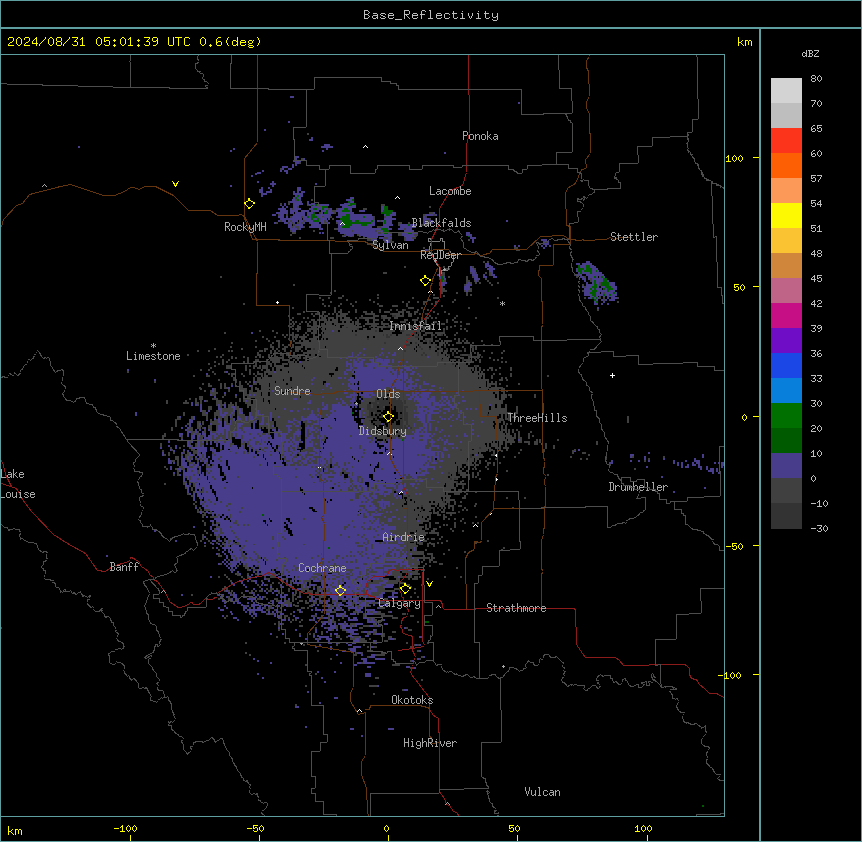Click the Calgary city label
Viewport: 862px width, 842px height.
point(399,603)
